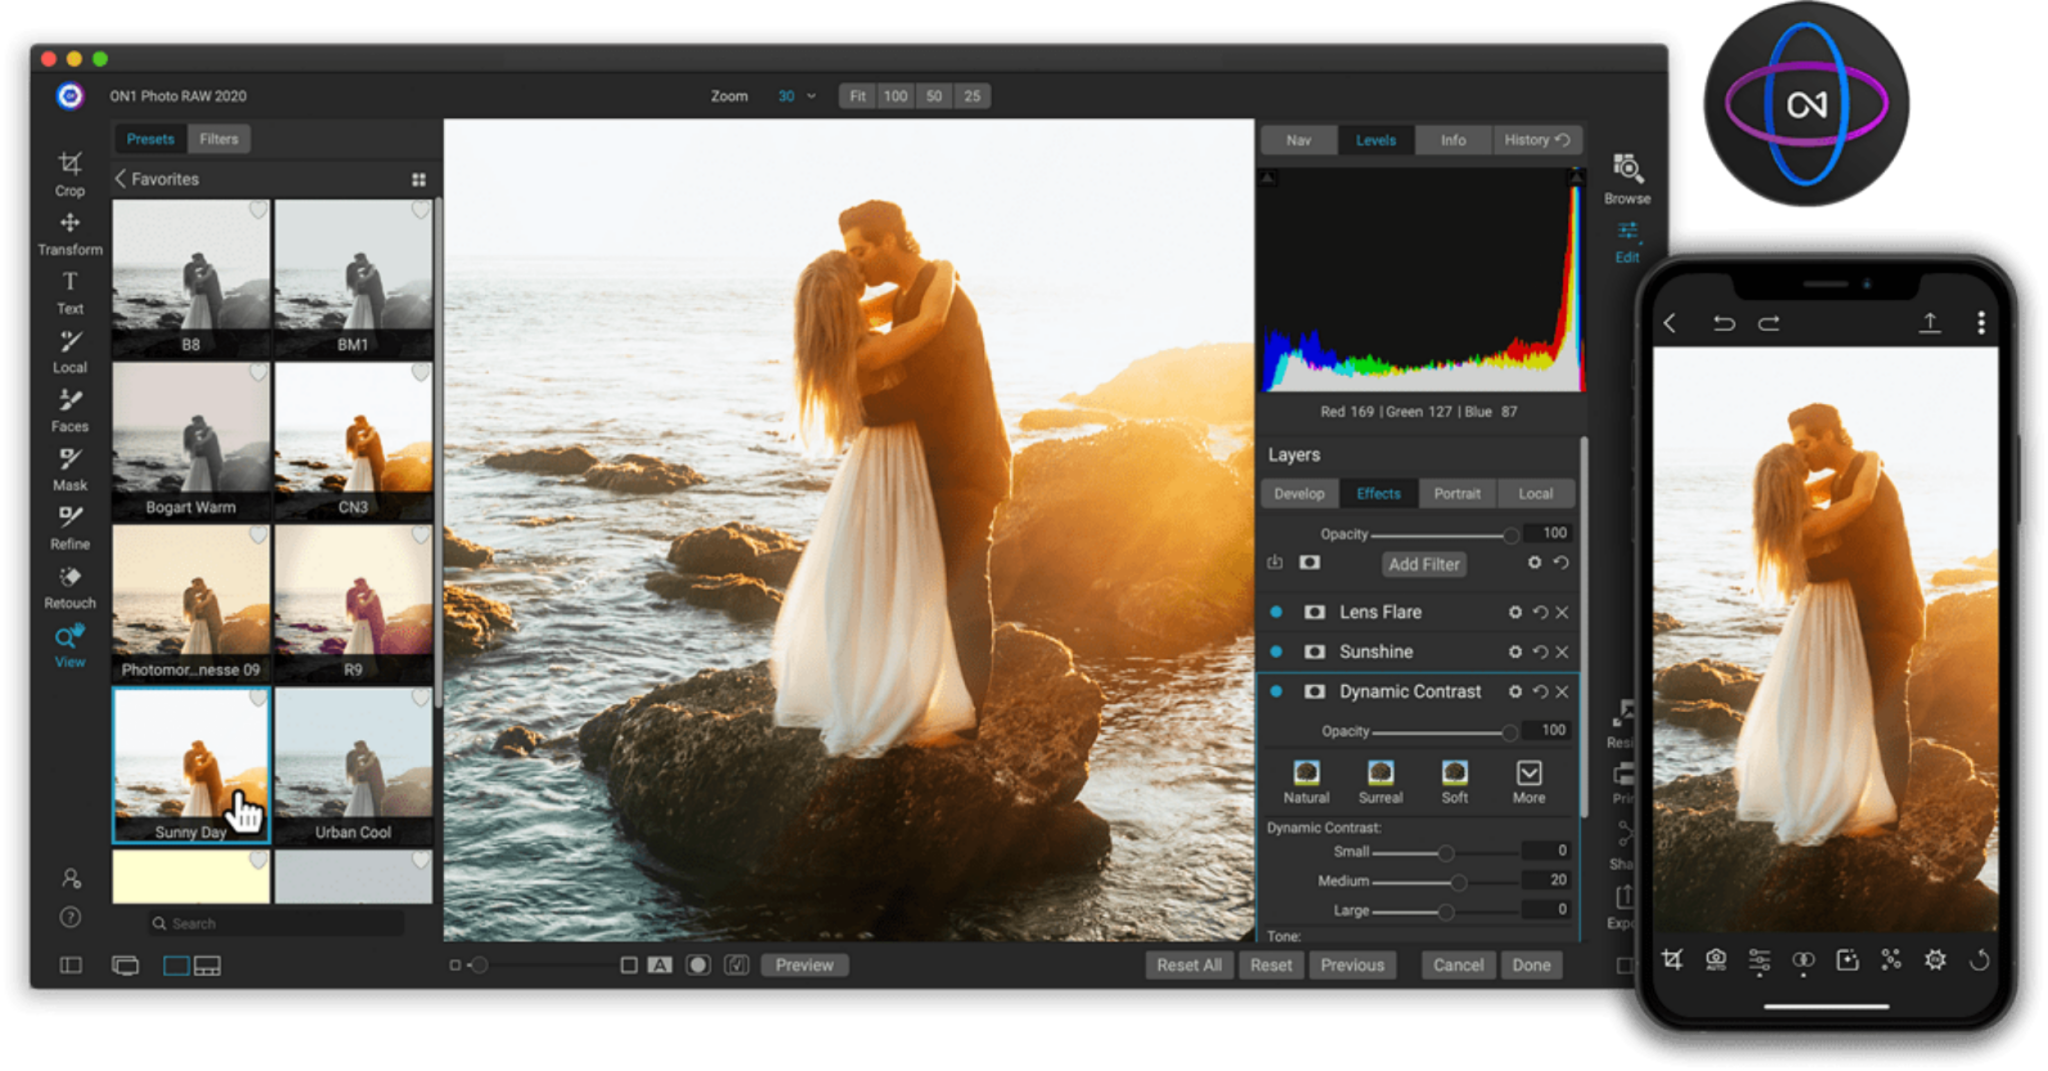Remove the Dynamic Contrast filter

click(x=1562, y=692)
